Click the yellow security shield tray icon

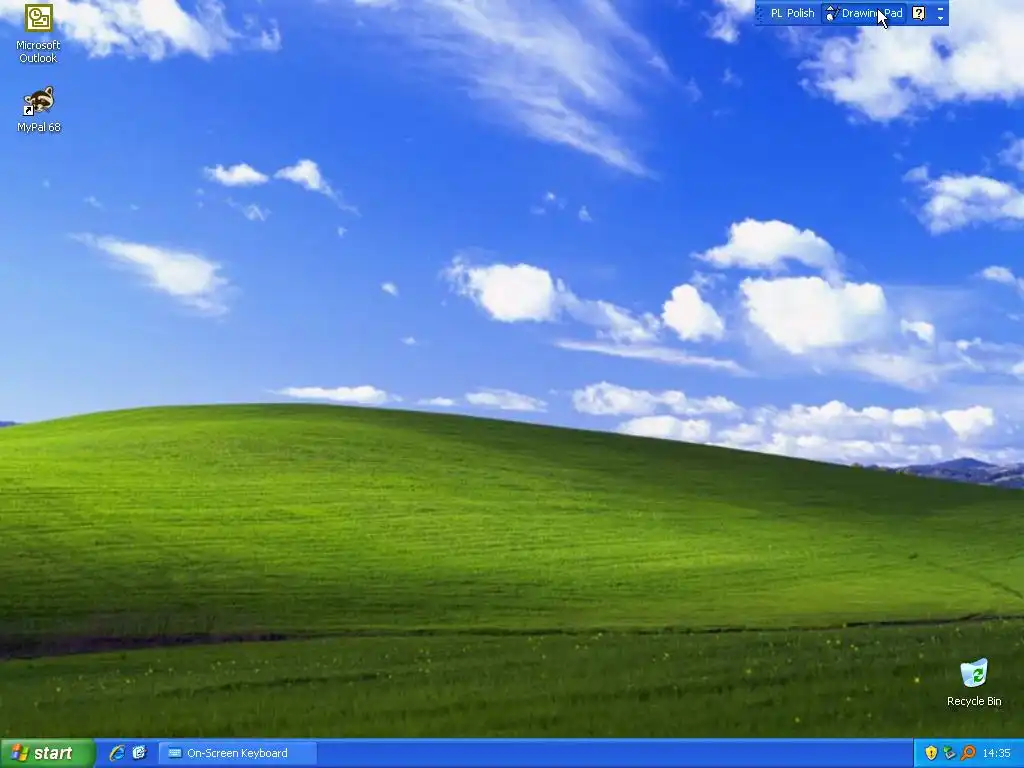tap(931, 753)
